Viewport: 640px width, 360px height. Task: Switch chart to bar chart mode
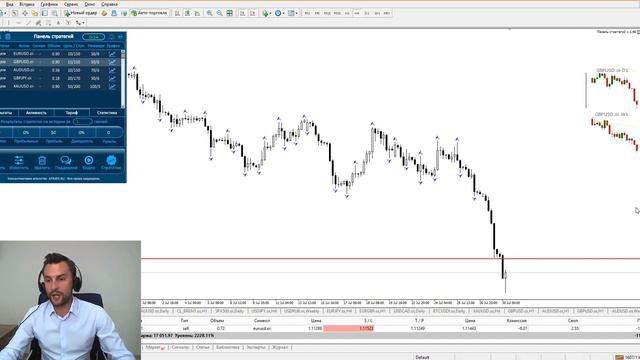(177, 13)
